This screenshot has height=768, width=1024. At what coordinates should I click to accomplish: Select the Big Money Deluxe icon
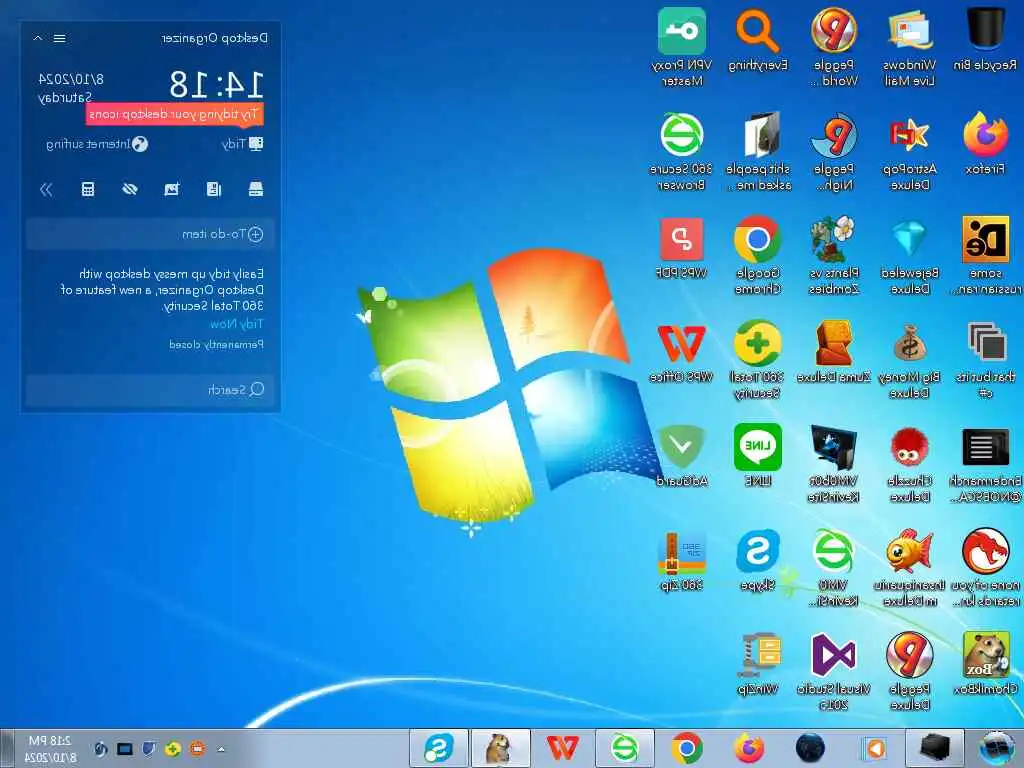[909, 360]
